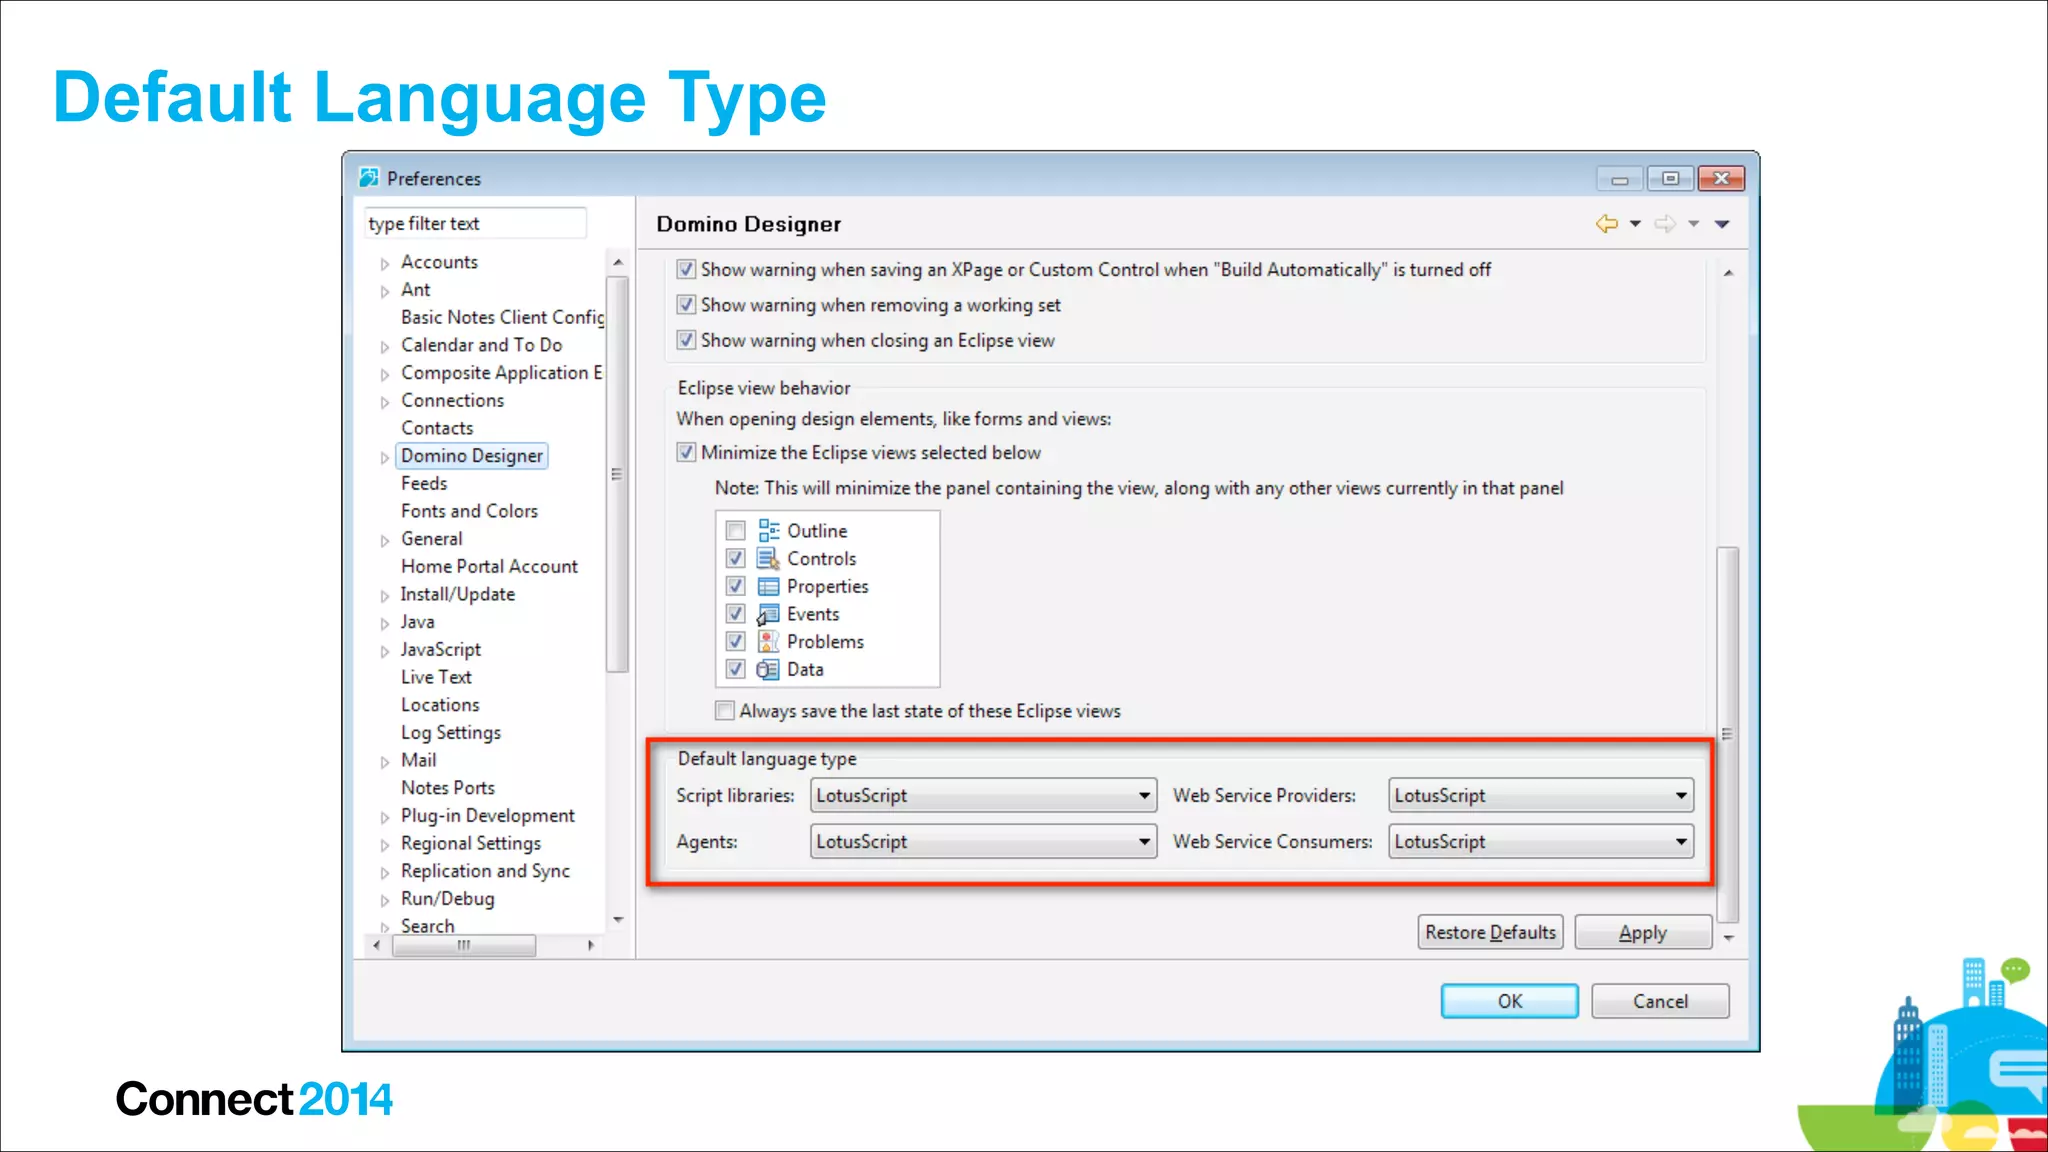Click the Controls view icon
The width and height of the screenshot is (2048, 1152).
tap(768, 558)
